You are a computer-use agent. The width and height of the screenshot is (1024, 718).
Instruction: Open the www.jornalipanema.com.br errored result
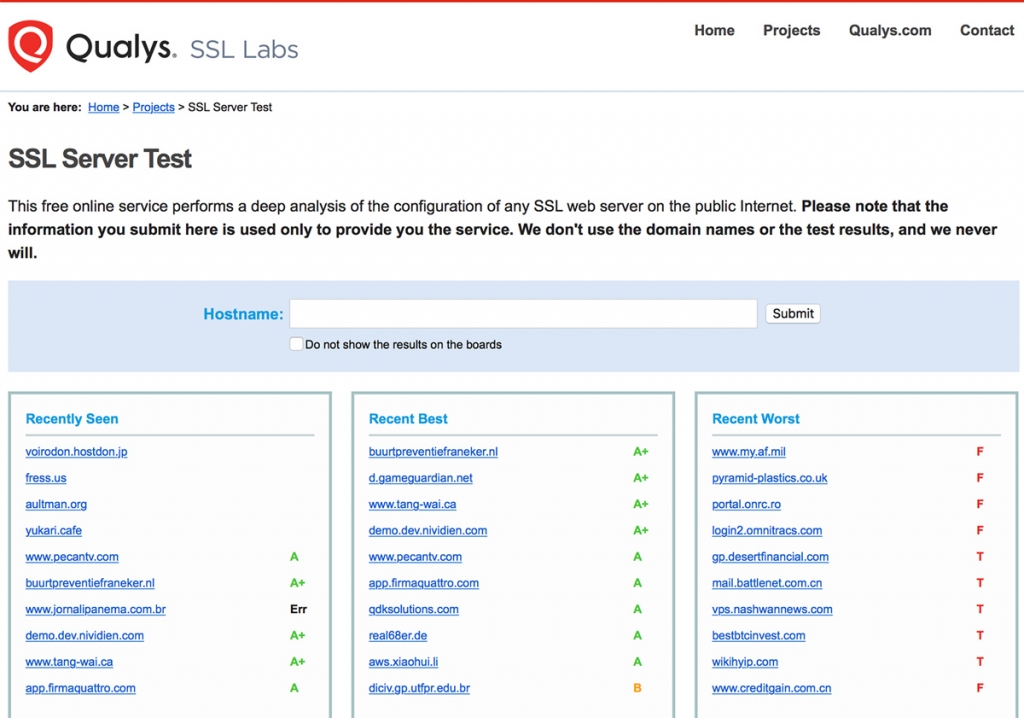(x=95, y=609)
